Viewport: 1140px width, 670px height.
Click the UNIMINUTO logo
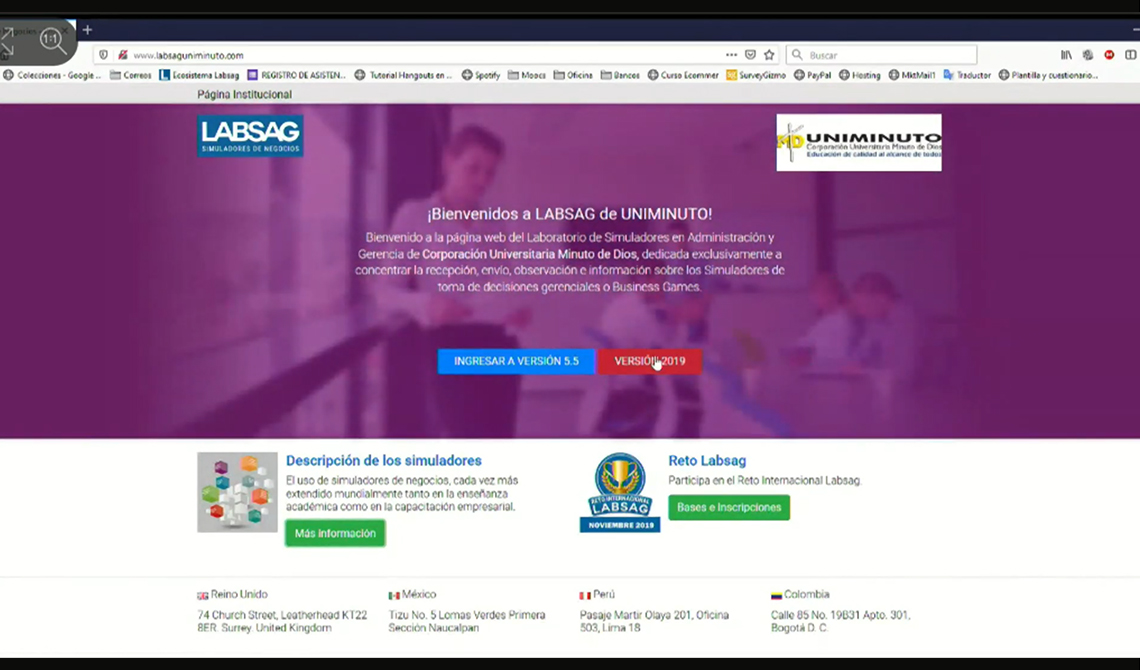coord(859,142)
